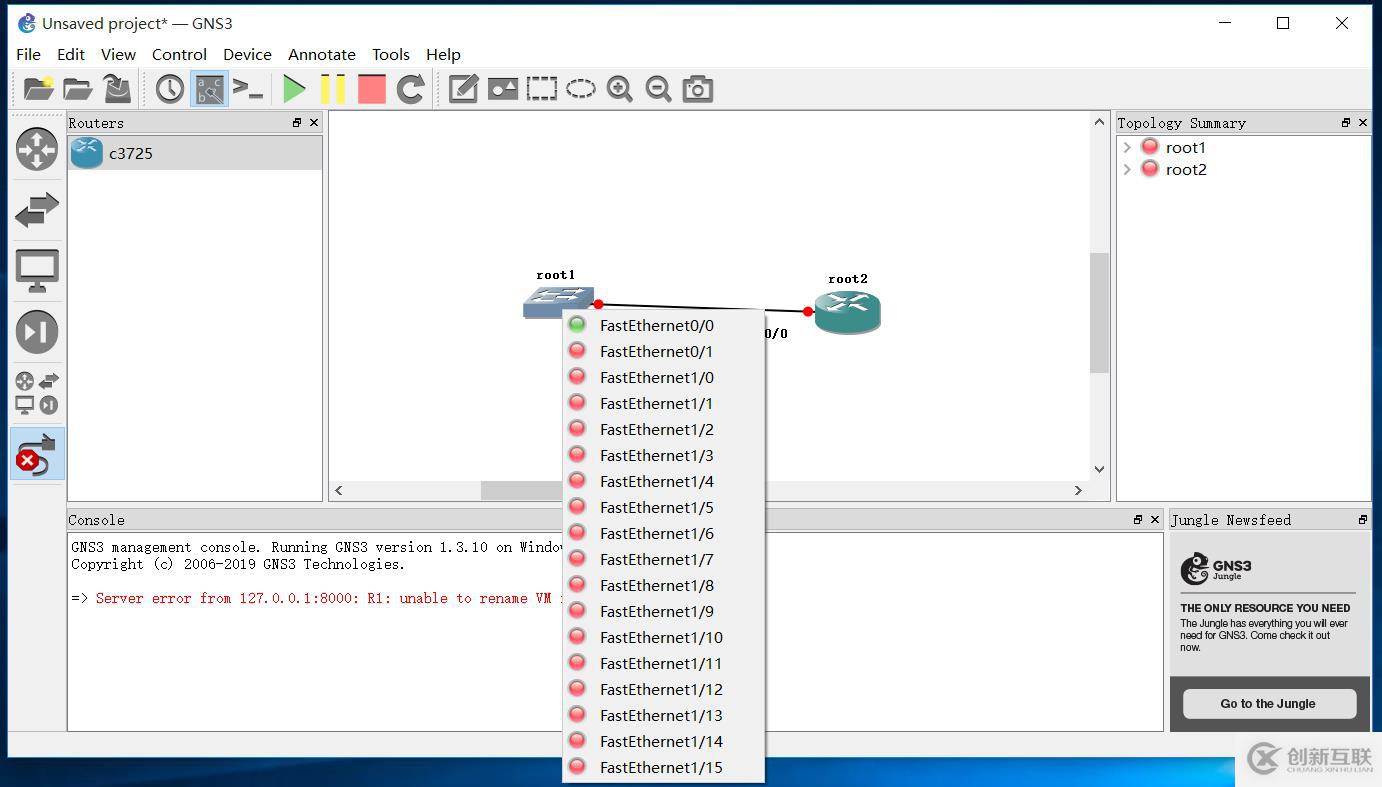Click Go to the Jungle button
This screenshot has height=787, width=1382.
pyautogui.click(x=1268, y=703)
